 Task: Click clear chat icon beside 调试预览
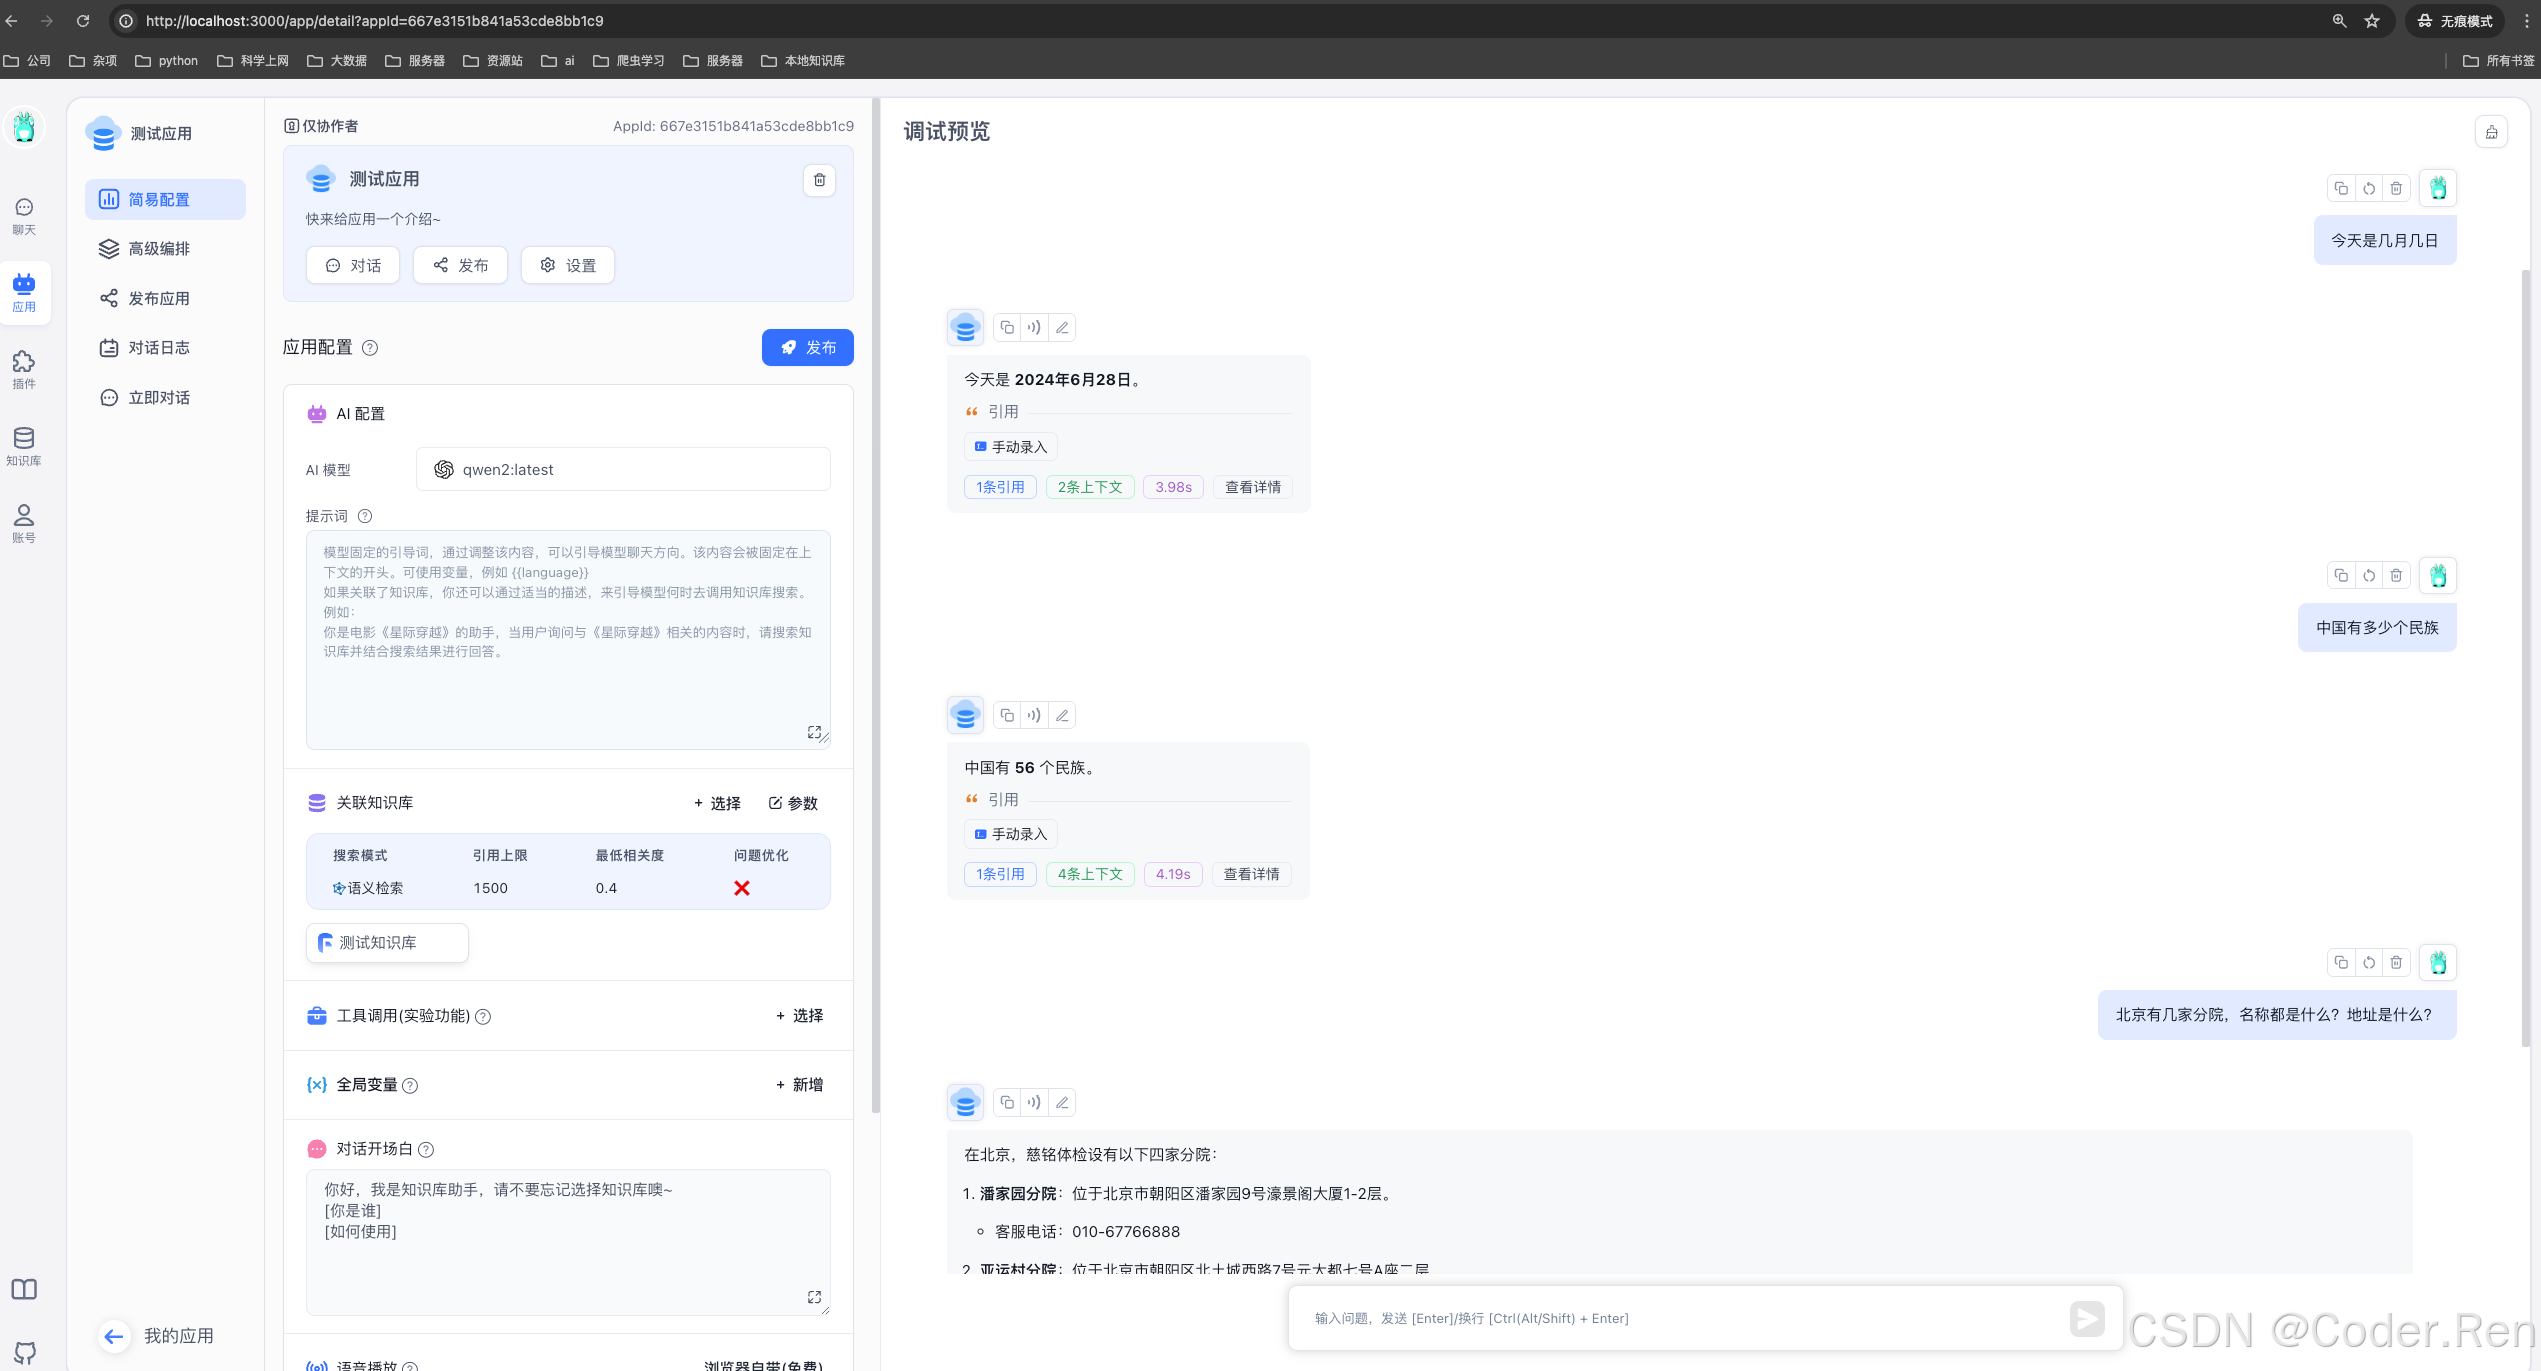[2491, 132]
